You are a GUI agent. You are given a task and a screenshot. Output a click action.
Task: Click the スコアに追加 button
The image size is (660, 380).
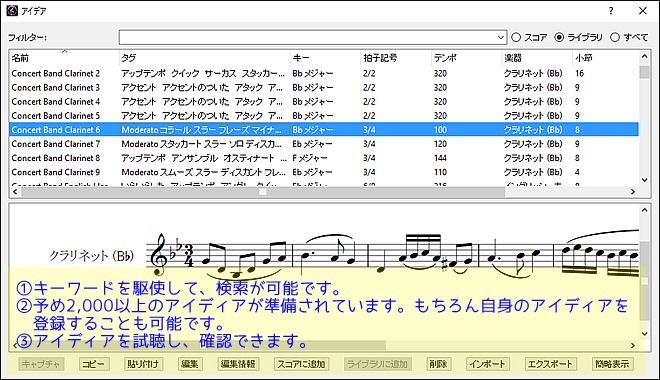[x=301, y=364]
